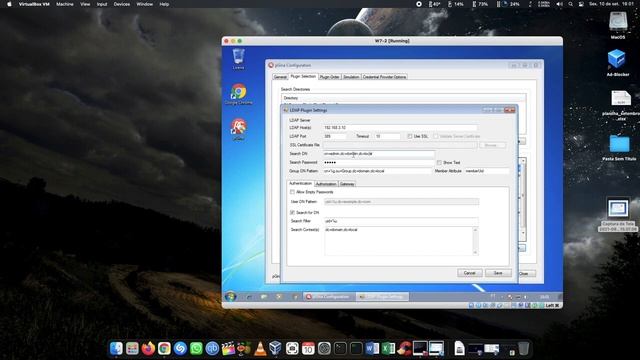
Task: Launch Chrome from the macOS Dock
Action: [164, 348]
